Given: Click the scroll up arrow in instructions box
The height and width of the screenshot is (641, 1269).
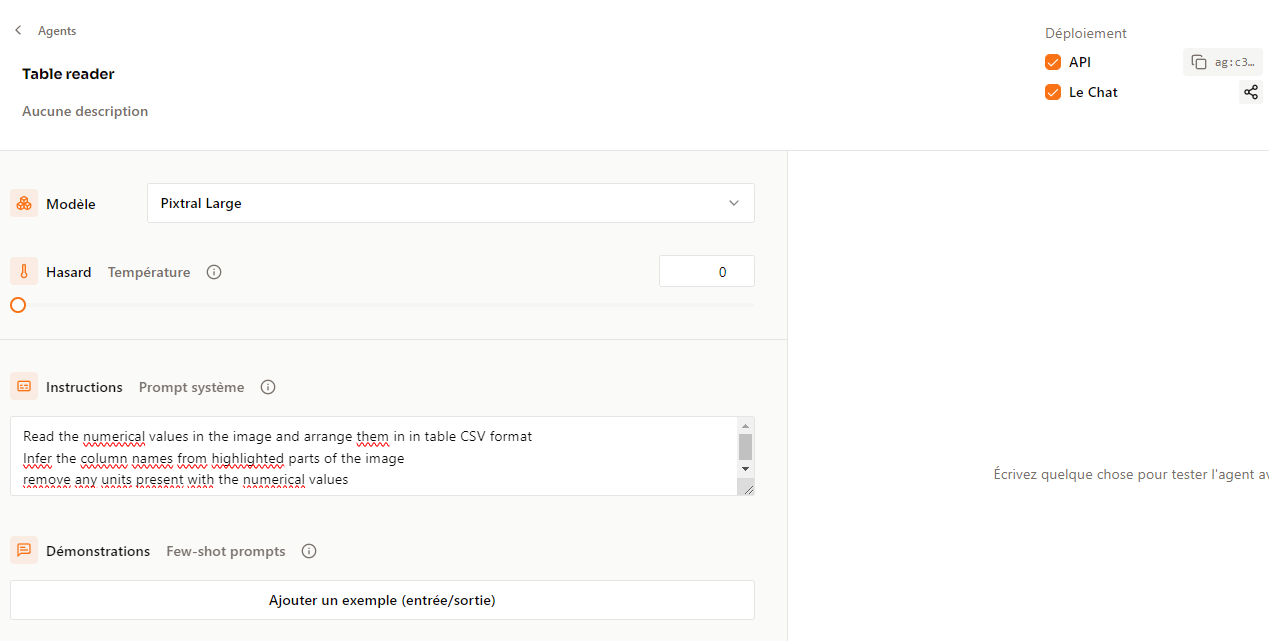Looking at the screenshot, I should pyautogui.click(x=745, y=426).
